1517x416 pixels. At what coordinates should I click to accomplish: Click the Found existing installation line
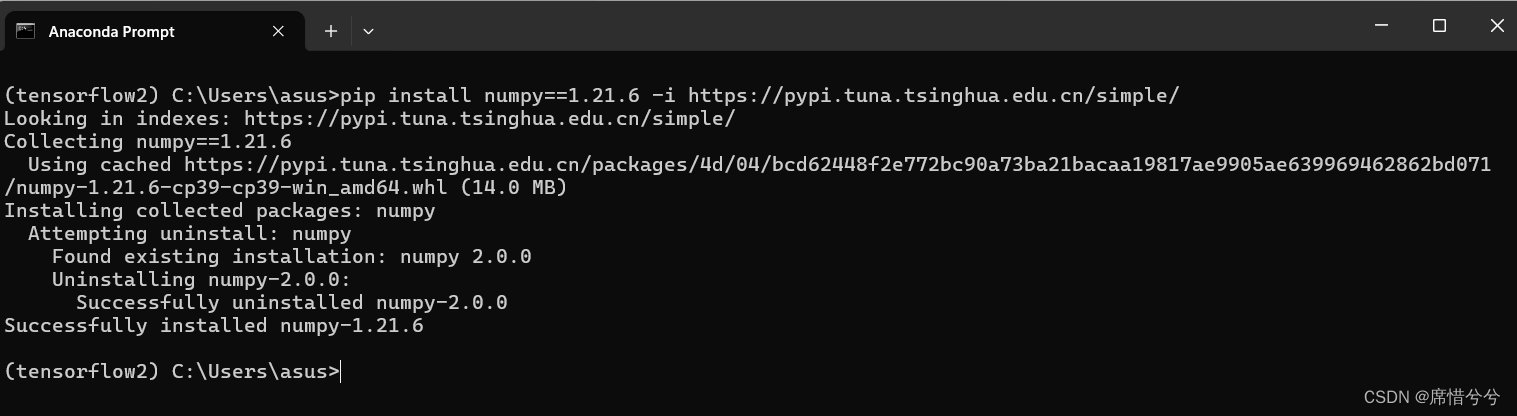tap(292, 257)
